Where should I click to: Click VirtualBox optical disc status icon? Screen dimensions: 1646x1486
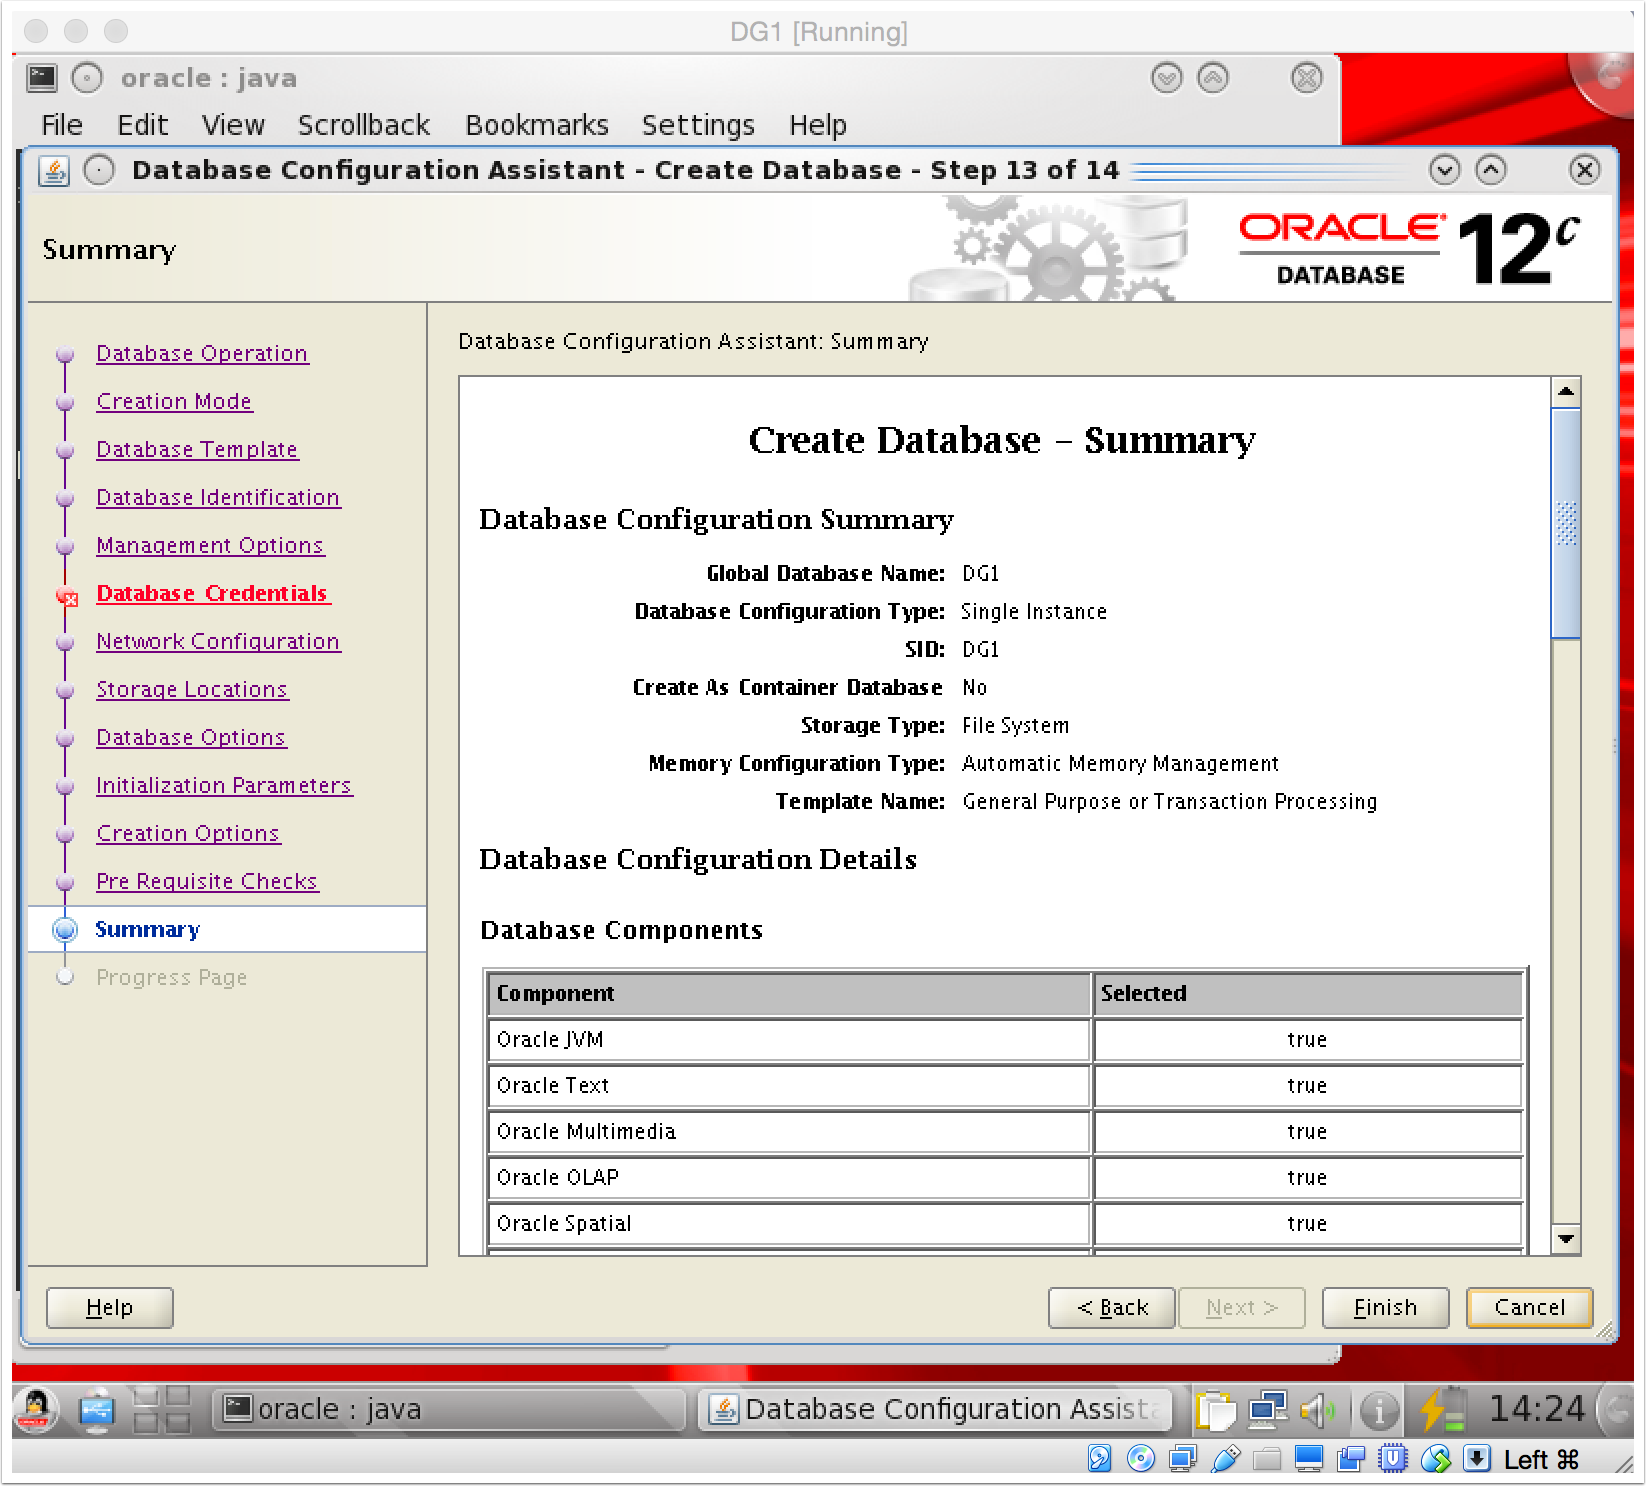pyautogui.click(x=1141, y=1459)
